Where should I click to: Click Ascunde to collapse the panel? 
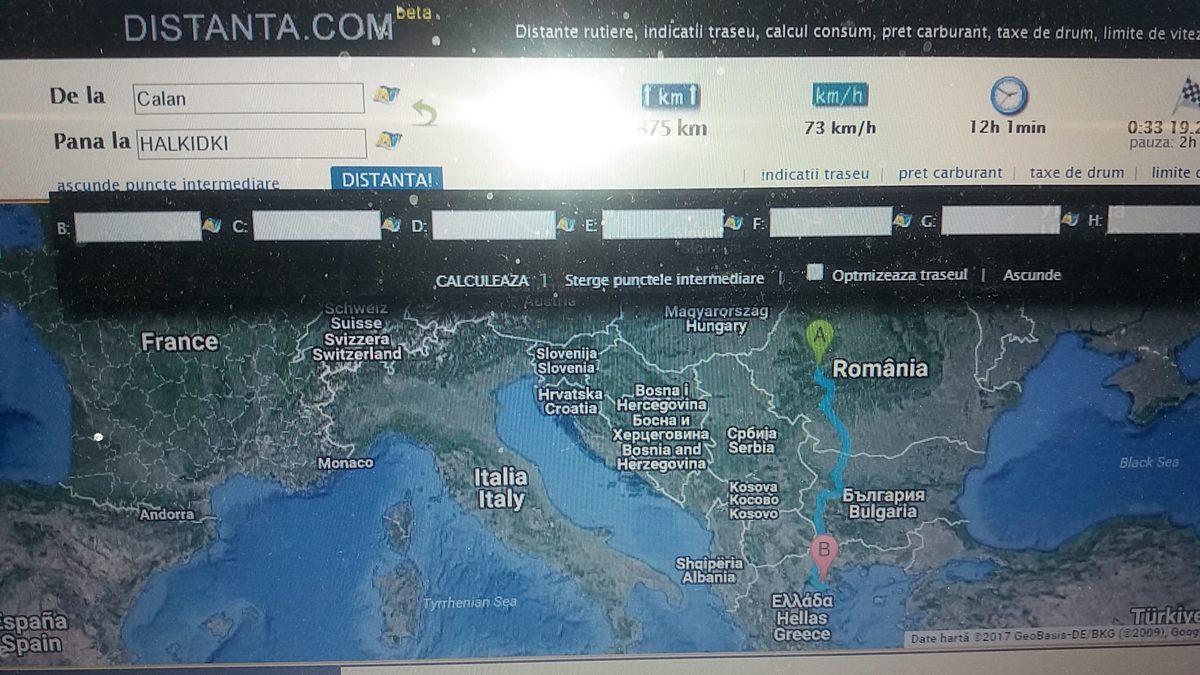[x=1032, y=275]
